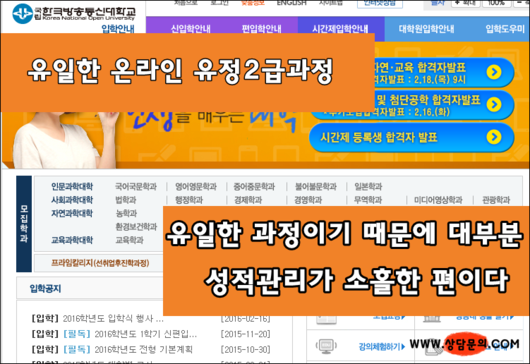Click the 모집학과 vertical label
The image size is (530, 364).
pyautogui.click(x=24, y=224)
